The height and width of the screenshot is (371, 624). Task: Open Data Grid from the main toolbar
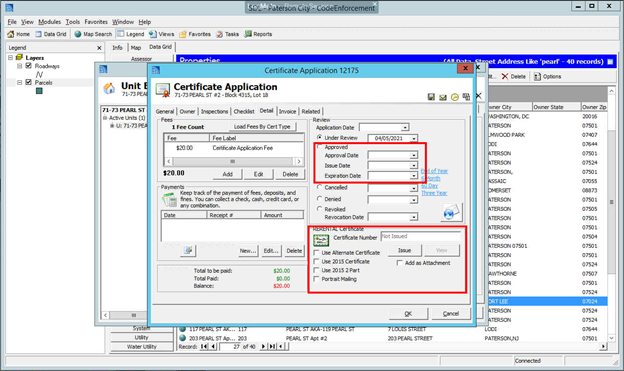pos(51,34)
